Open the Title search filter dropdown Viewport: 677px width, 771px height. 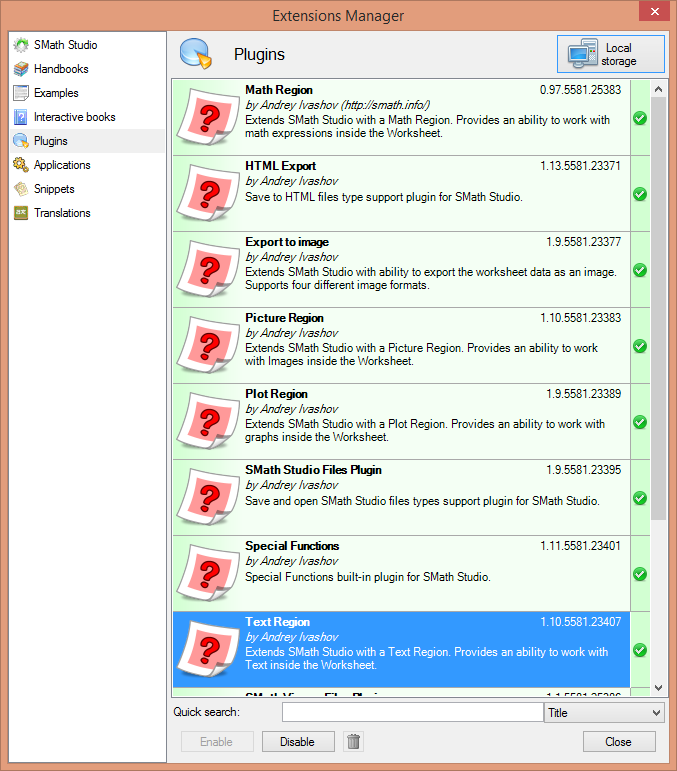(604, 713)
